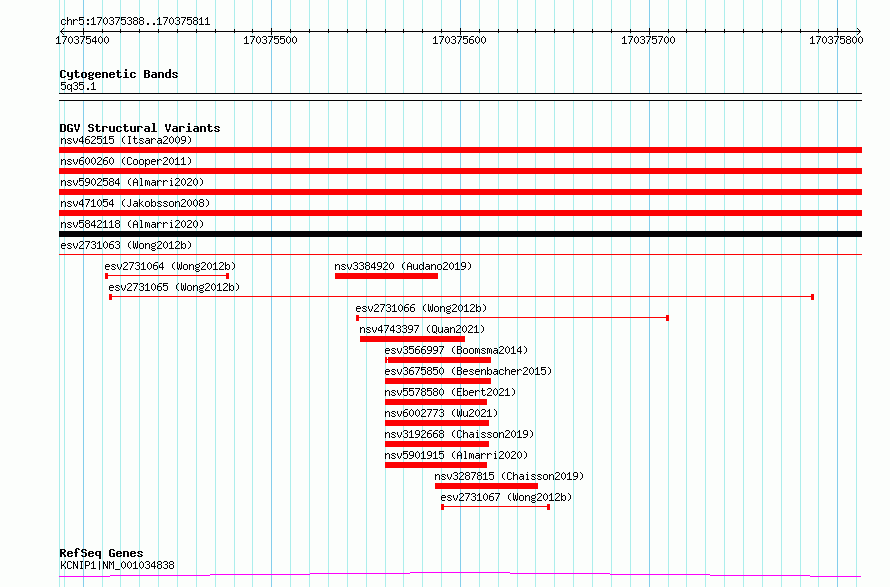This screenshot has height=587, width=890.
Task: Select esv2731067 (Wong2012b) label
Action: pyautogui.click(x=506, y=497)
